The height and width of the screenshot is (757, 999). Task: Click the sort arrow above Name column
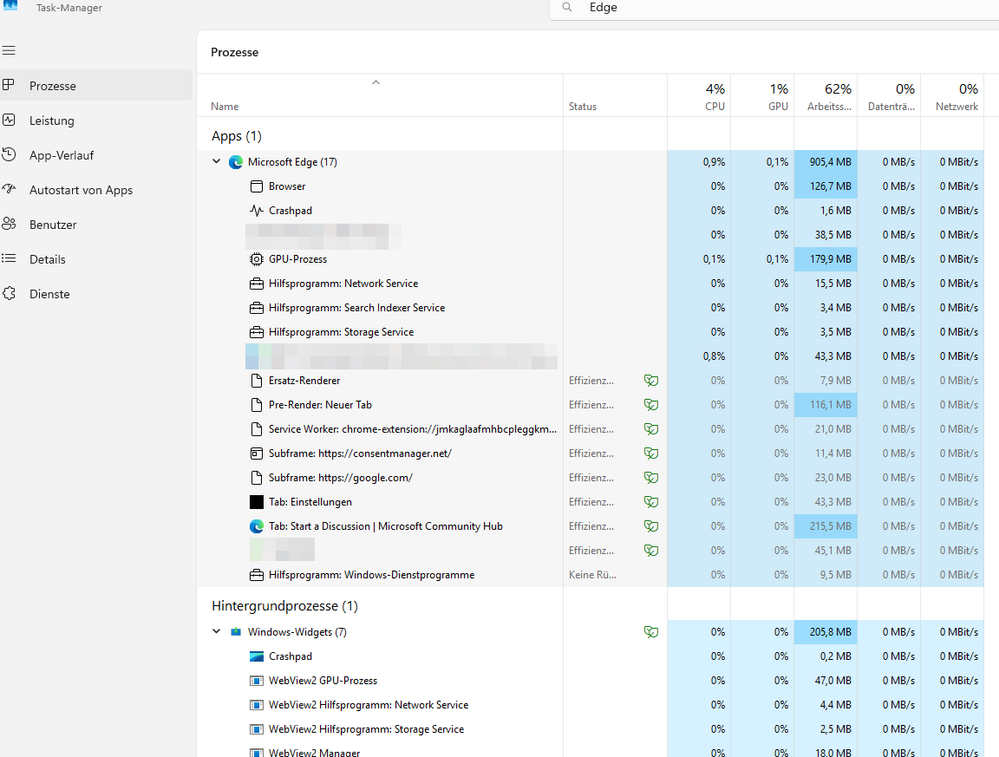(x=376, y=82)
